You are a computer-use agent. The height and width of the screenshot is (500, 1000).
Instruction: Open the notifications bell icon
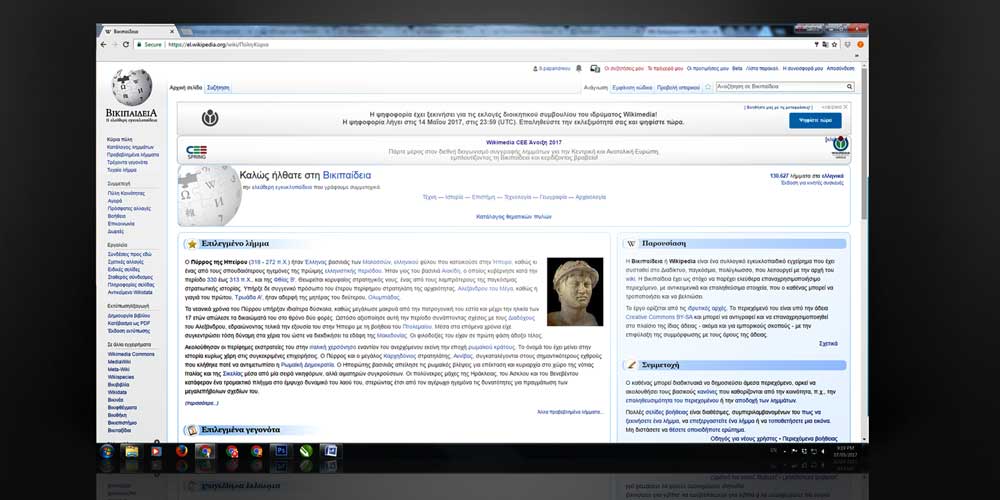tap(578, 68)
